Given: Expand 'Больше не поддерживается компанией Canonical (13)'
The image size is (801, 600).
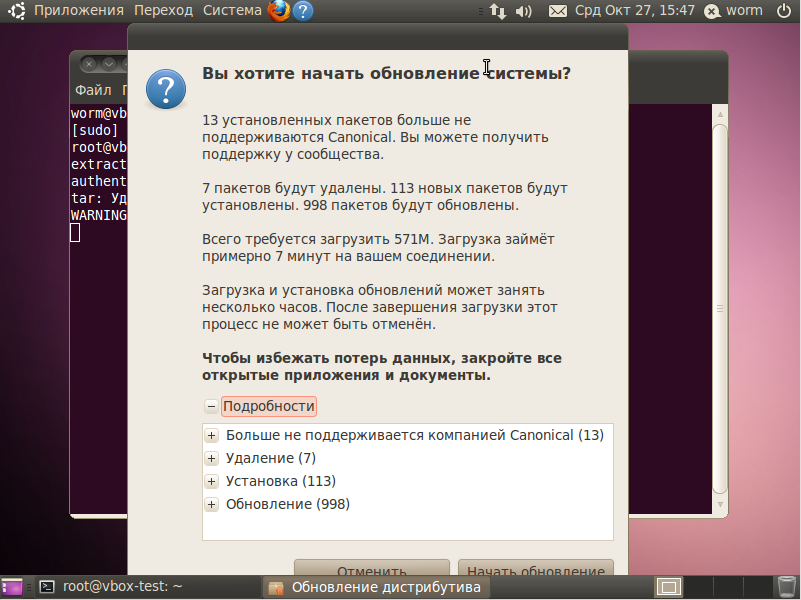Looking at the screenshot, I should 211,436.
